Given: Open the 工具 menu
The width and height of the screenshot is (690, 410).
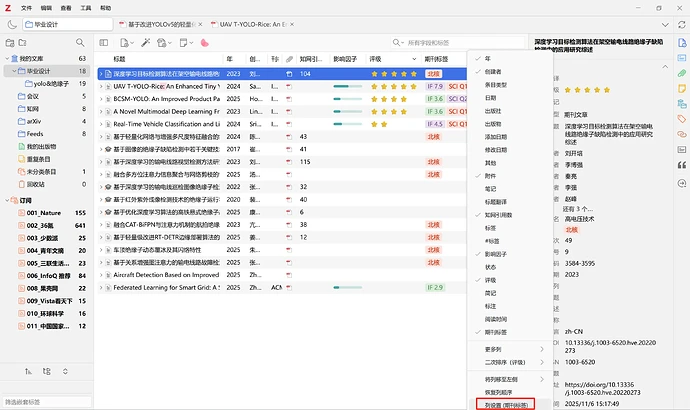Looking at the screenshot, I should pos(86,8).
